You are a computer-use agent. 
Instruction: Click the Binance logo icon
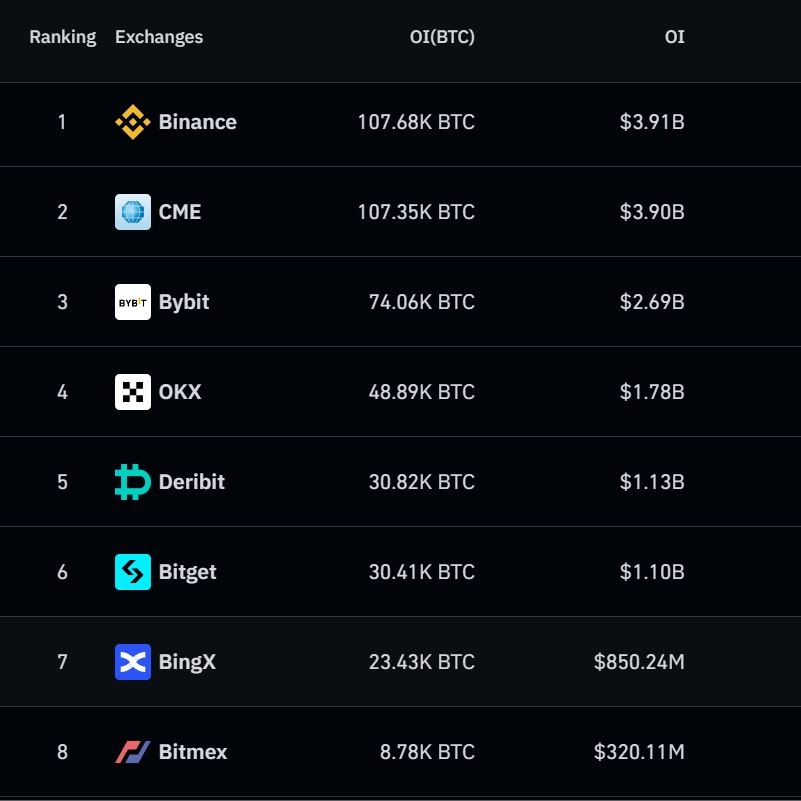click(x=132, y=122)
